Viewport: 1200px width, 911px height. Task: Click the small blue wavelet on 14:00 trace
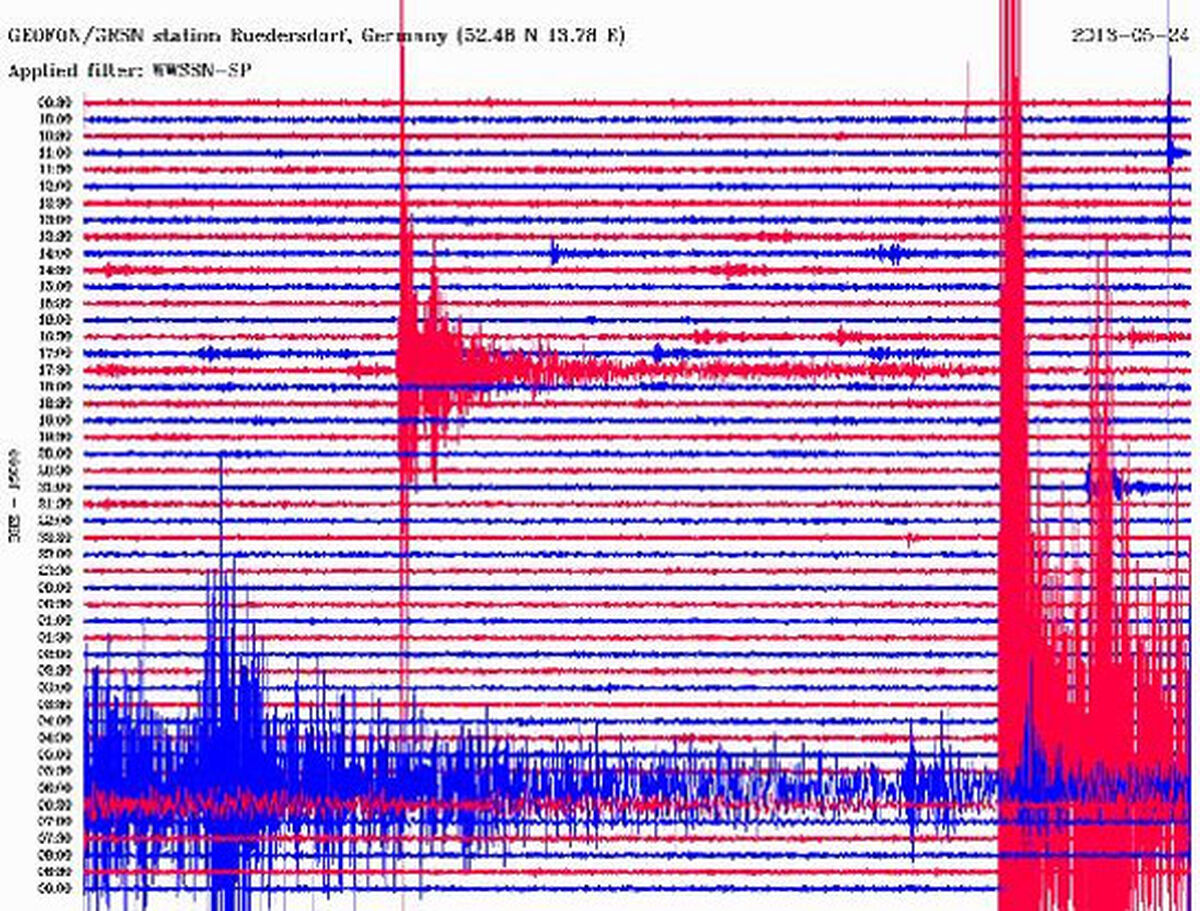553,253
